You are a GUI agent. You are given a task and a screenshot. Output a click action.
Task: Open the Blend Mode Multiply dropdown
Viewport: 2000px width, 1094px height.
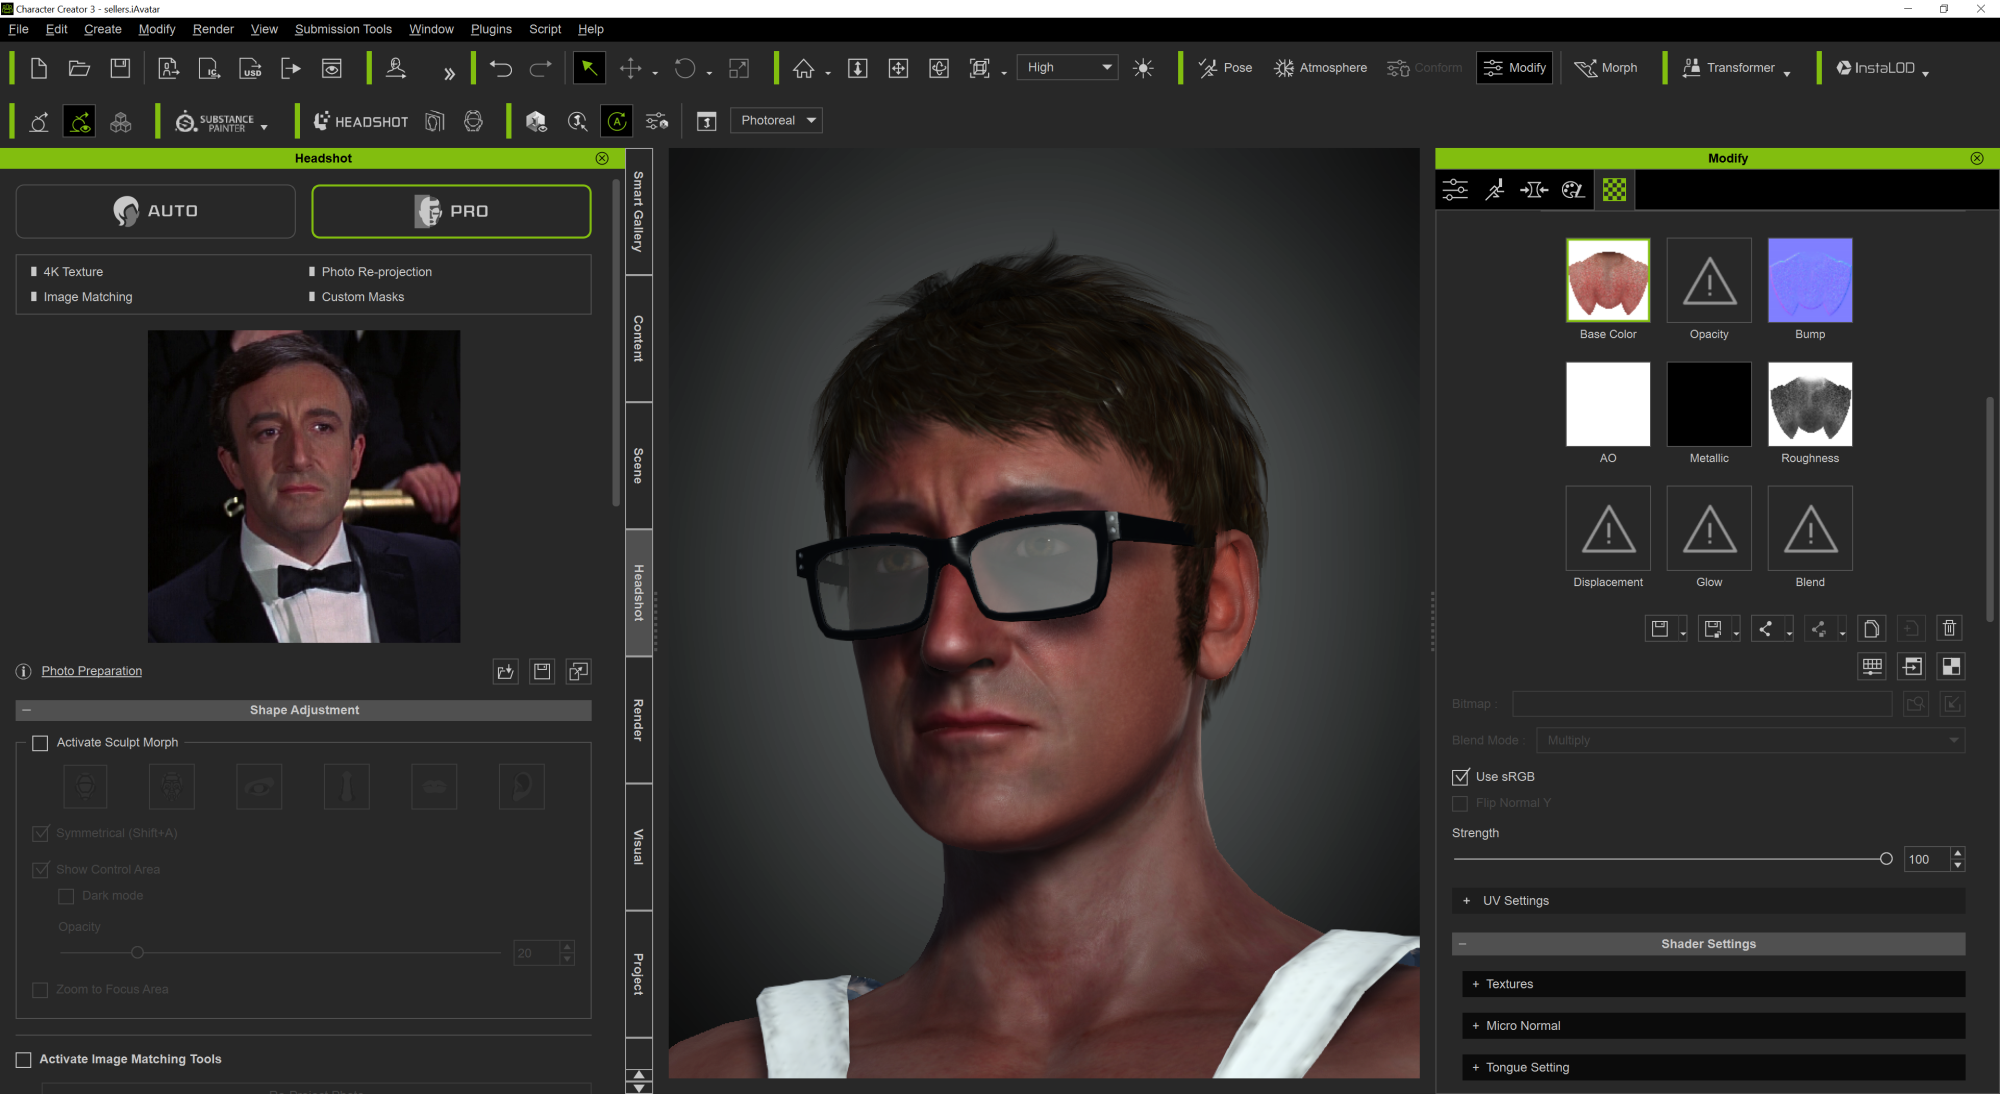coord(1750,741)
